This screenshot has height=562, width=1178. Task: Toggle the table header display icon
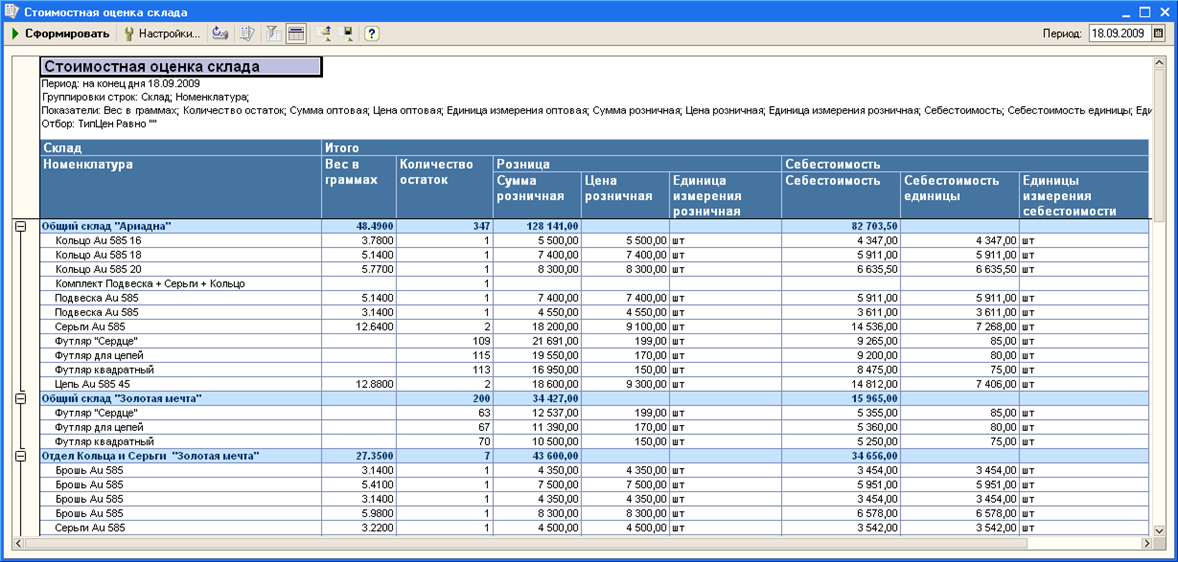pyautogui.click(x=295, y=34)
